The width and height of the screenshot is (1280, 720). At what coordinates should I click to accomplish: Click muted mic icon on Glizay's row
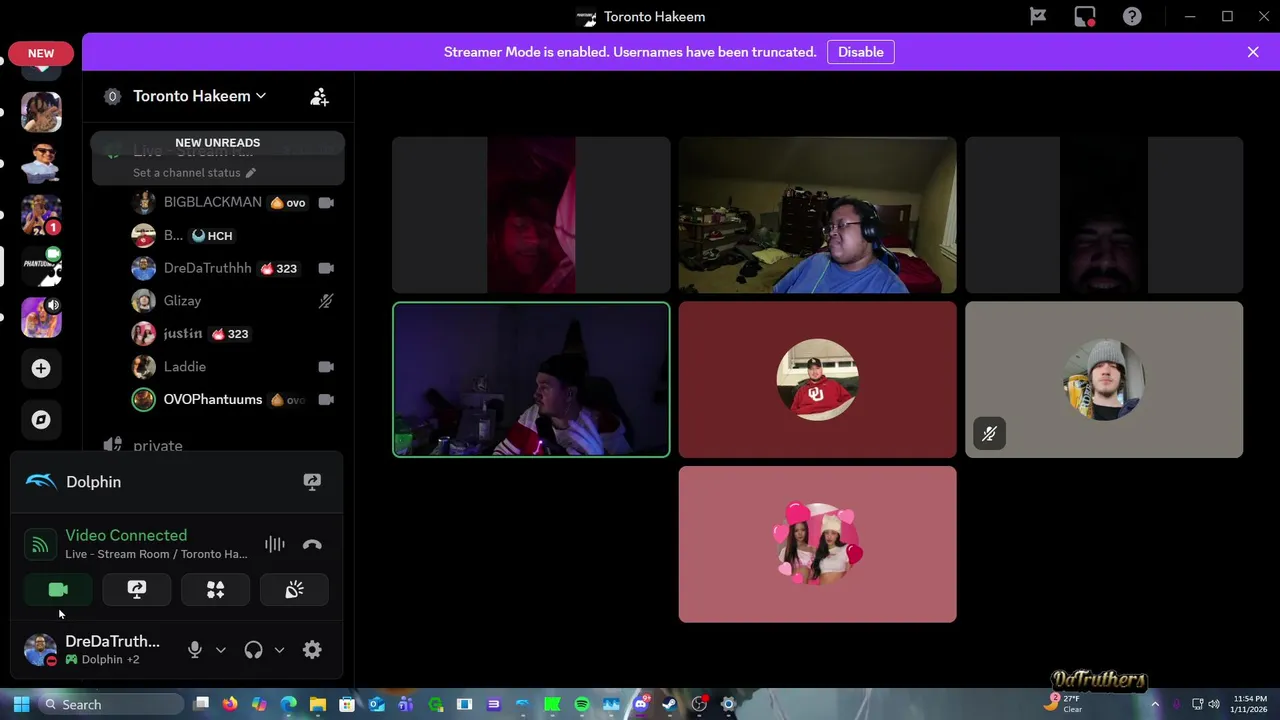pos(326,301)
